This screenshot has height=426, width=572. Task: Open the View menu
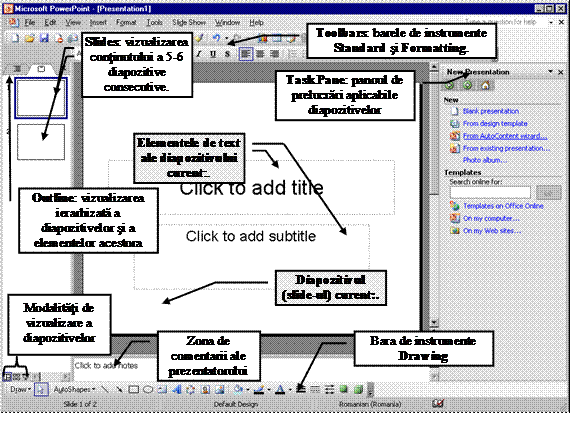(x=73, y=23)
